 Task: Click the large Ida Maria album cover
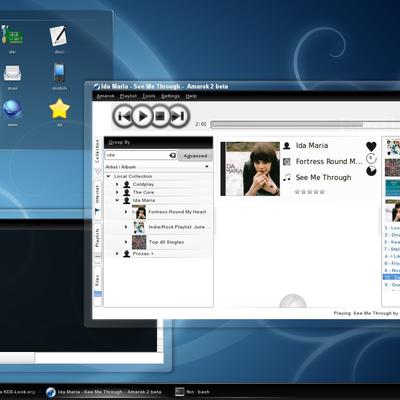[x=250, y=169]
